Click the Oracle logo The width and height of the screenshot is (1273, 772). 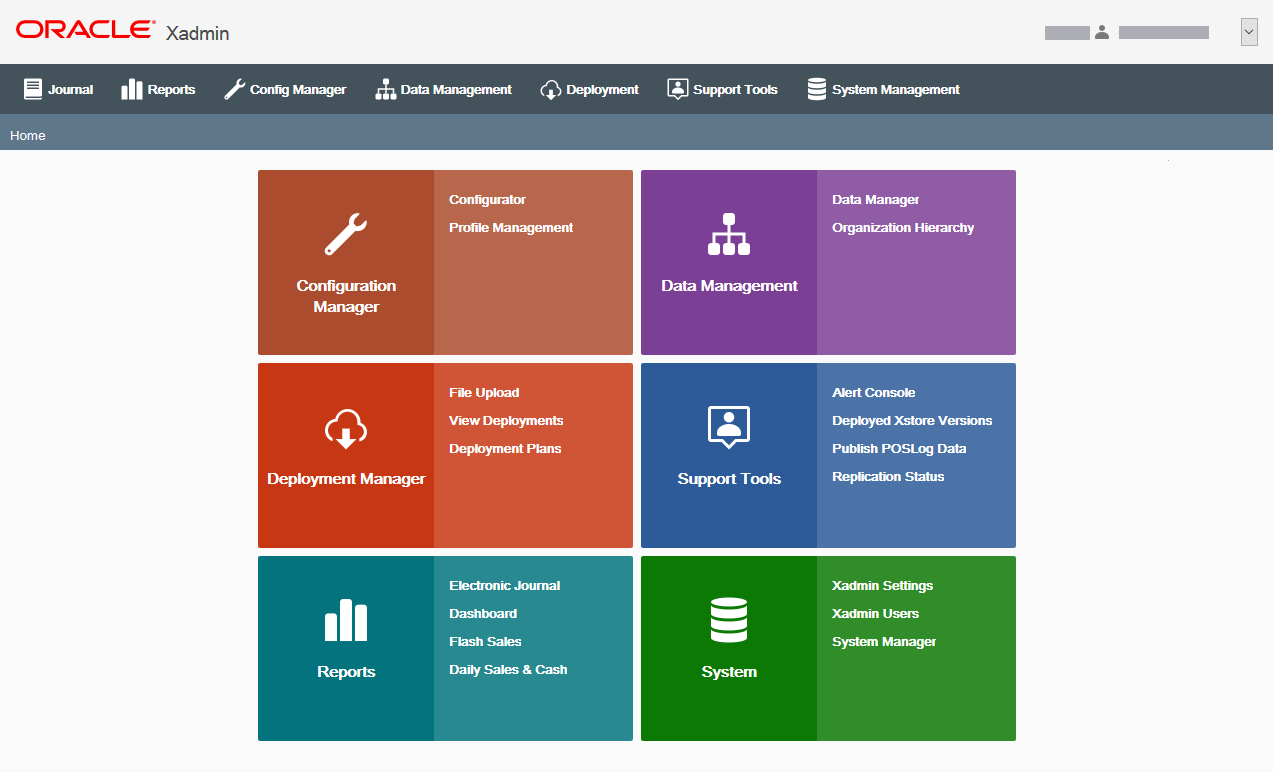pos(83,29)
